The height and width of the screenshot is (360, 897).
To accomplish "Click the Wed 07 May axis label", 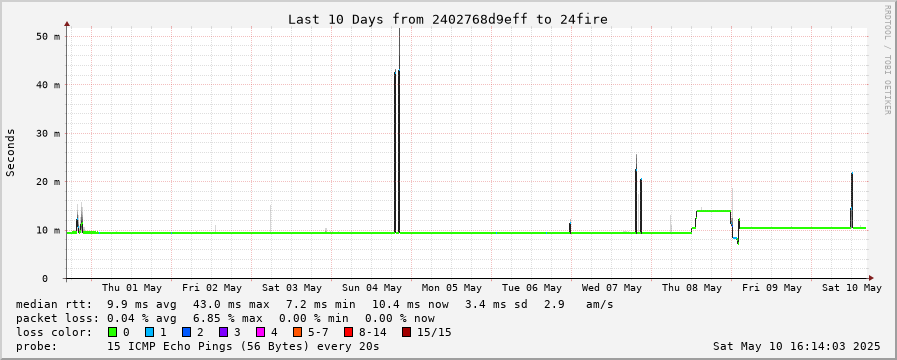I will 612,288.
